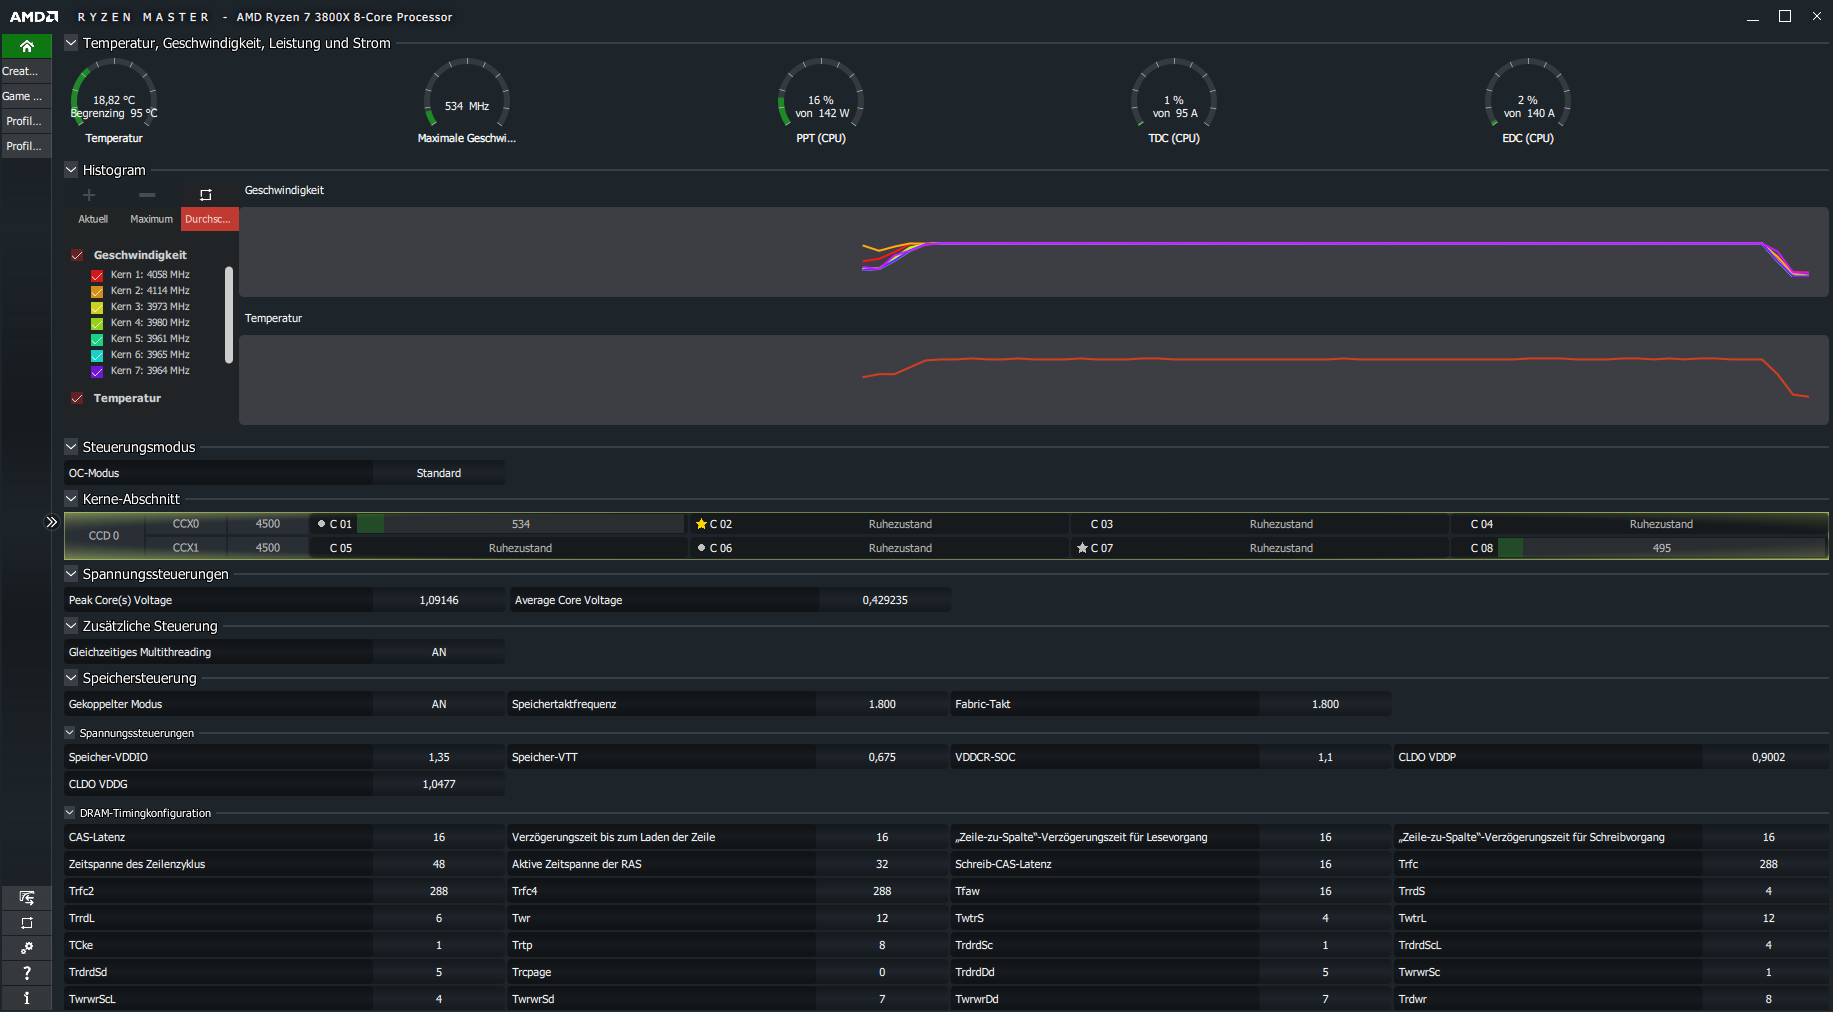Open the info (i) icon in sidebar

26,997
